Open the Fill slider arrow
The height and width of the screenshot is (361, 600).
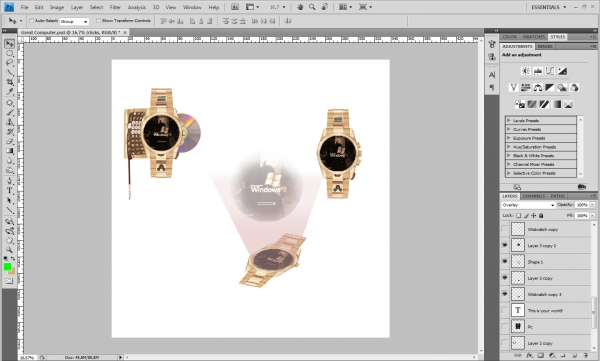tap(592, 216)
